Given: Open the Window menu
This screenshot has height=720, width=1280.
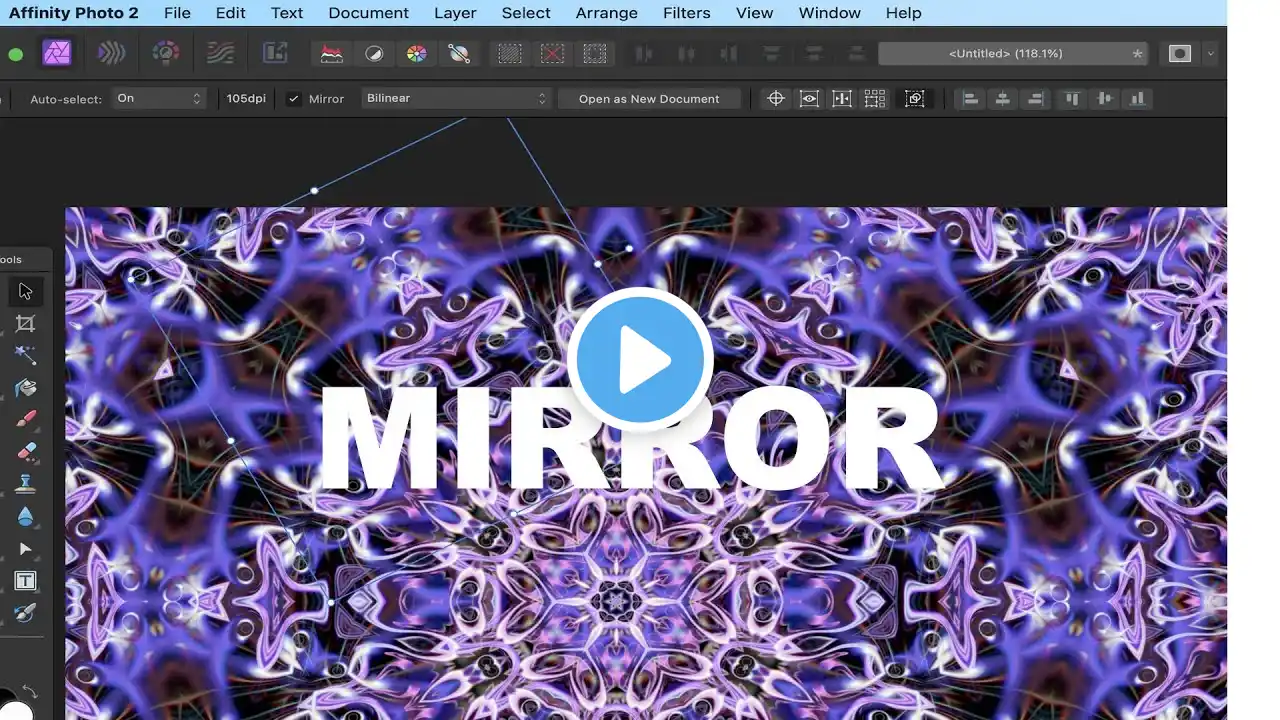Looking at the screenshot, I should (830, 13).
